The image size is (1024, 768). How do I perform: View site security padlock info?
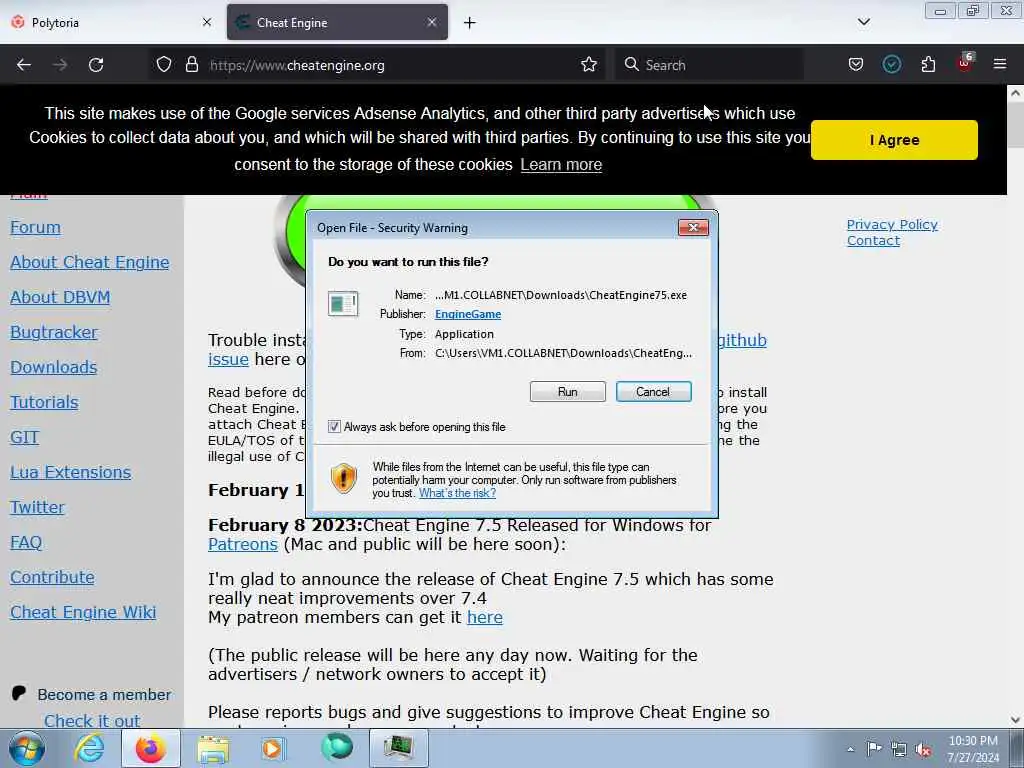[191, 65]
